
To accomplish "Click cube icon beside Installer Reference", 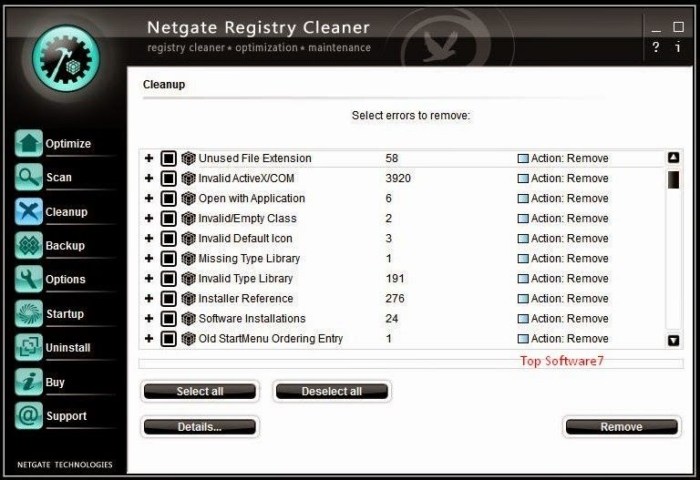I will tap(188, 298).
